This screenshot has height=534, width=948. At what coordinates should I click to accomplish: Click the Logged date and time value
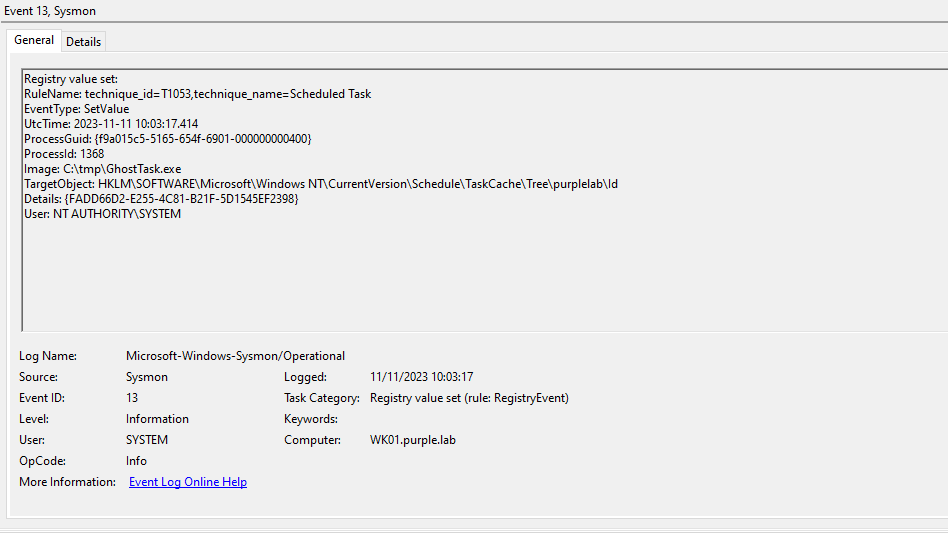pos(421,377)
